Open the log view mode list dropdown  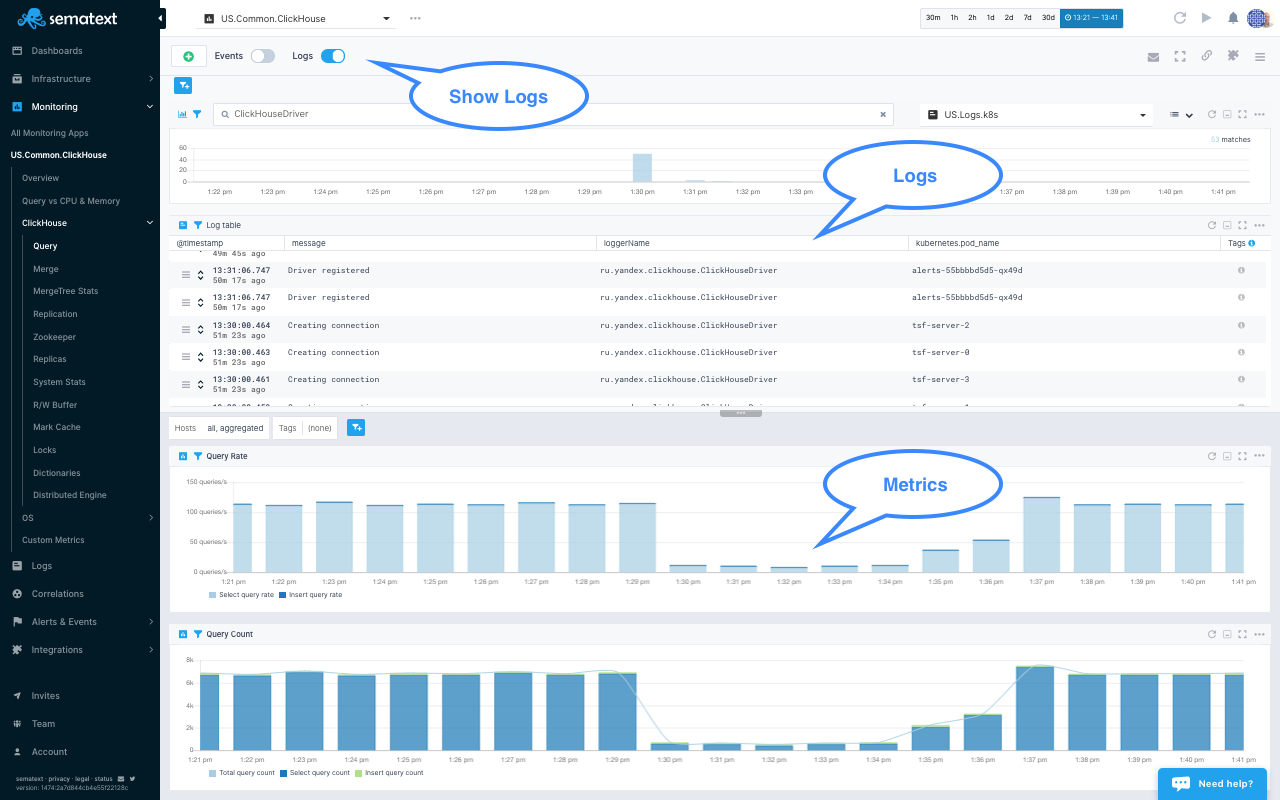tap(1181, 115)
